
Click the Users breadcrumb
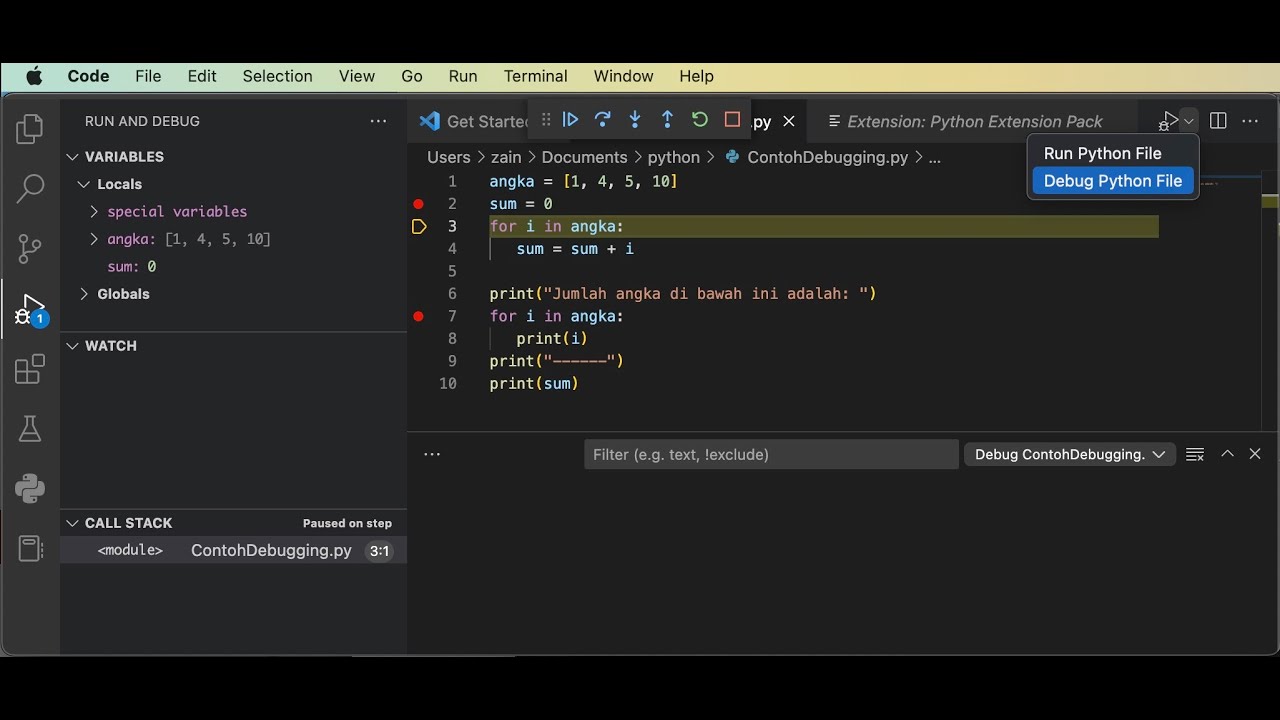coord(448,157)
